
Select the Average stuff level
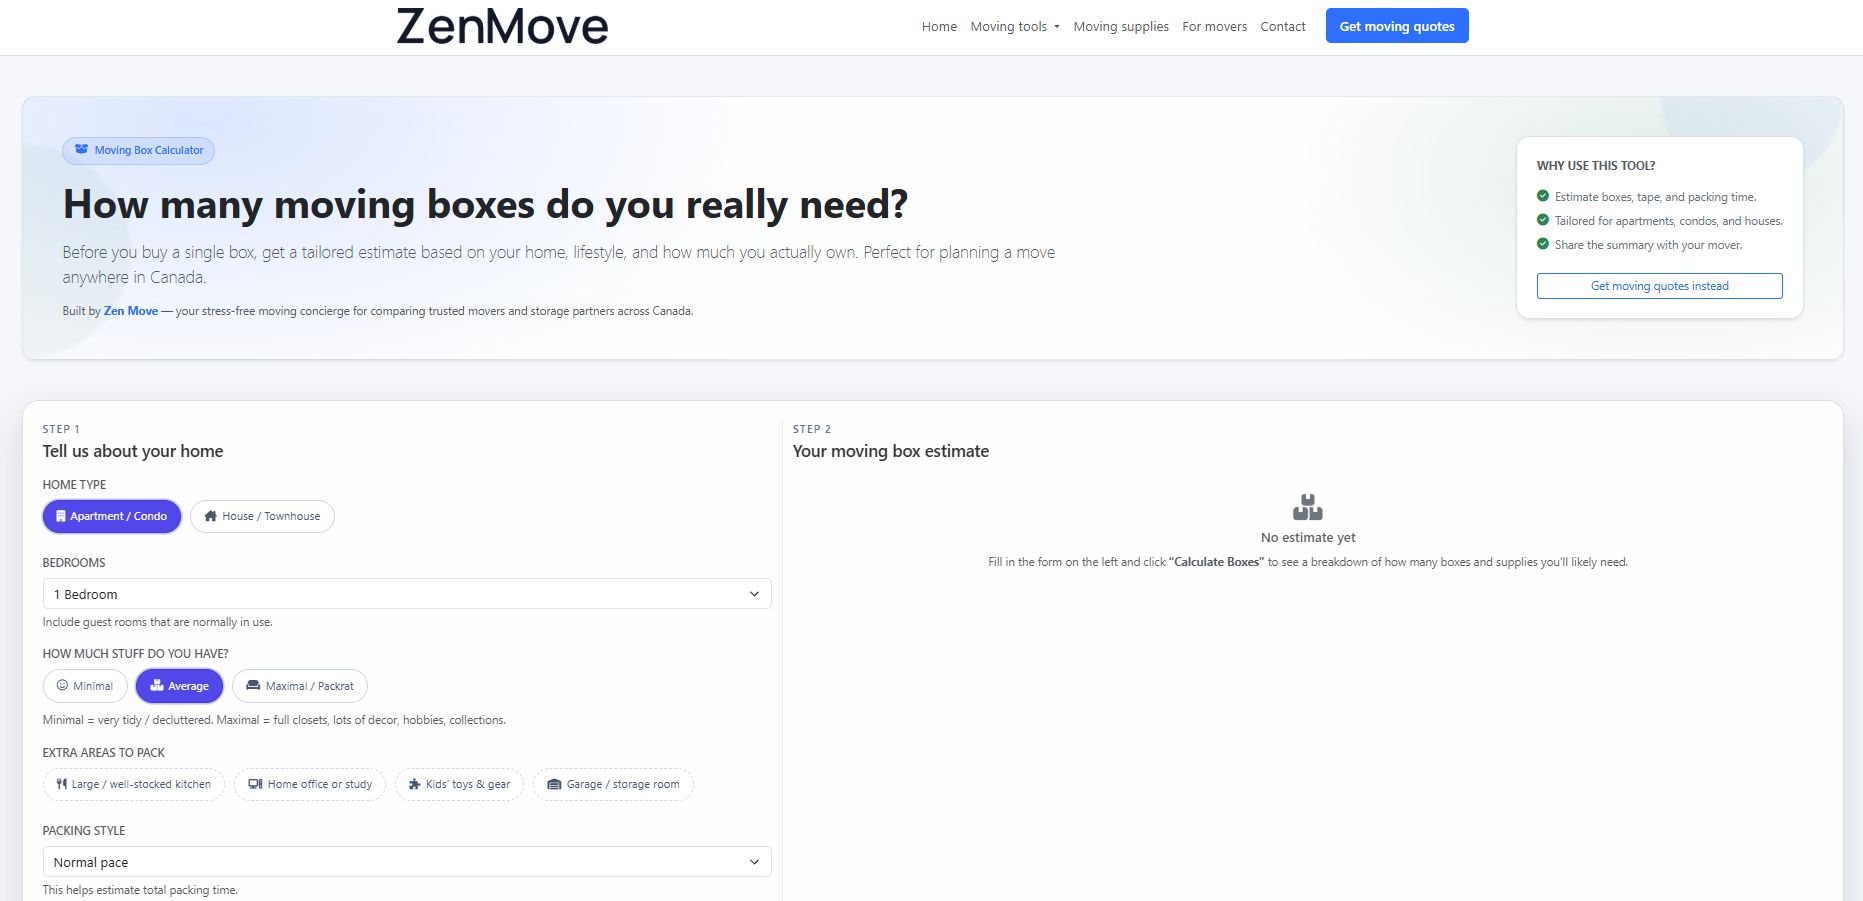pyautogui.click(x=179, y=686)
